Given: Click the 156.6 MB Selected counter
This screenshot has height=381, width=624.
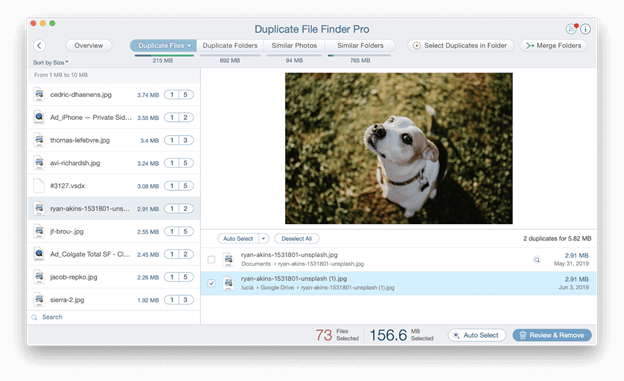Looking at the screenshot, I should pyautogui.click(x=402, y=335).
